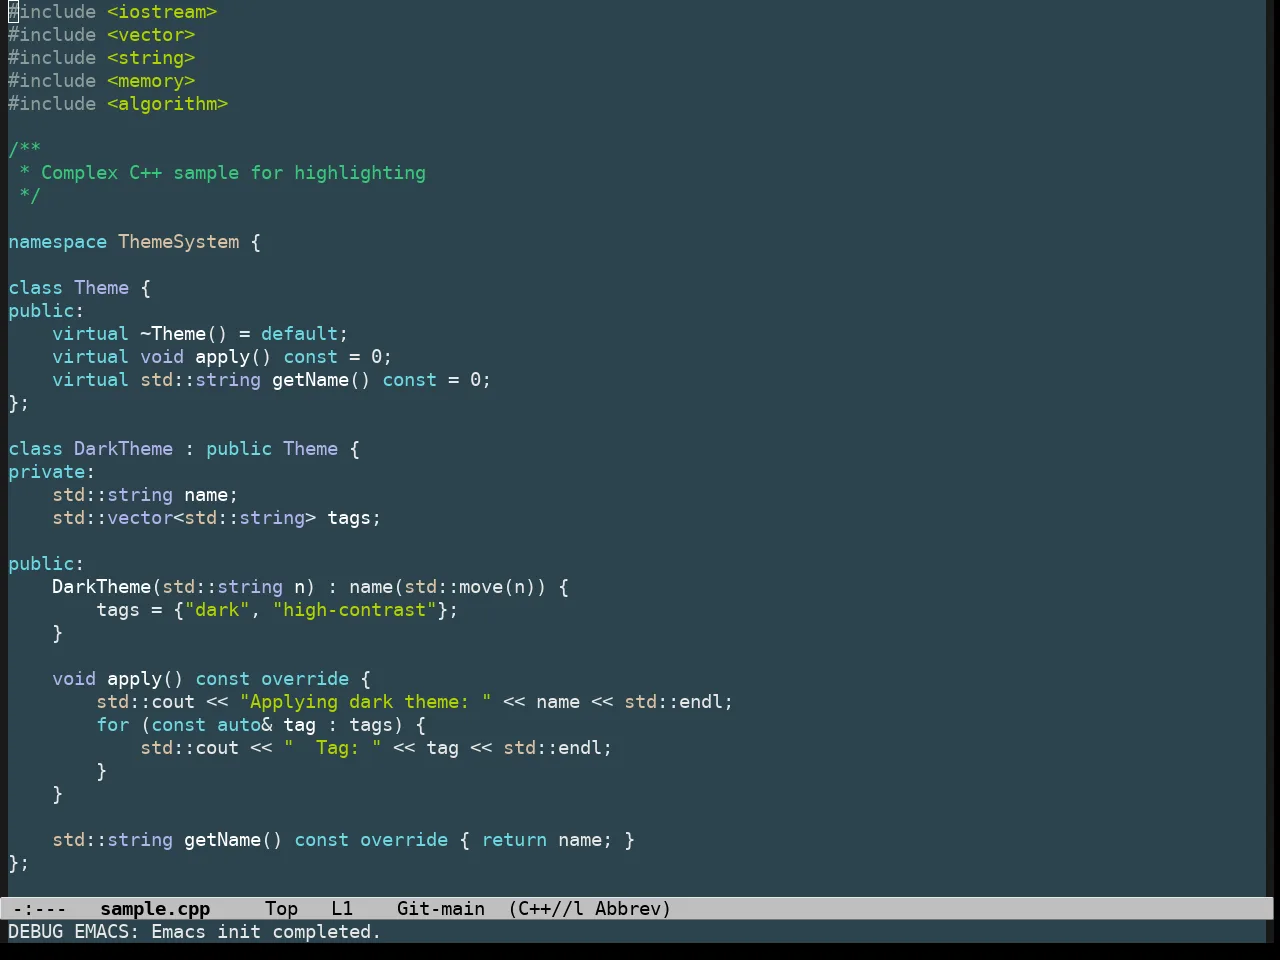The height and width of the screenshot is (960, 1280).
Task: Click the 'override' keyword in getName line
Action: (x=404, y=840)
